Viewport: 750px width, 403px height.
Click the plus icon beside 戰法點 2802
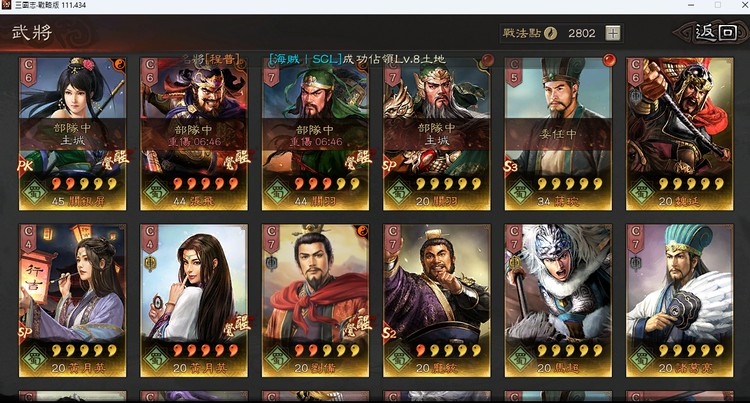point(613,33)
